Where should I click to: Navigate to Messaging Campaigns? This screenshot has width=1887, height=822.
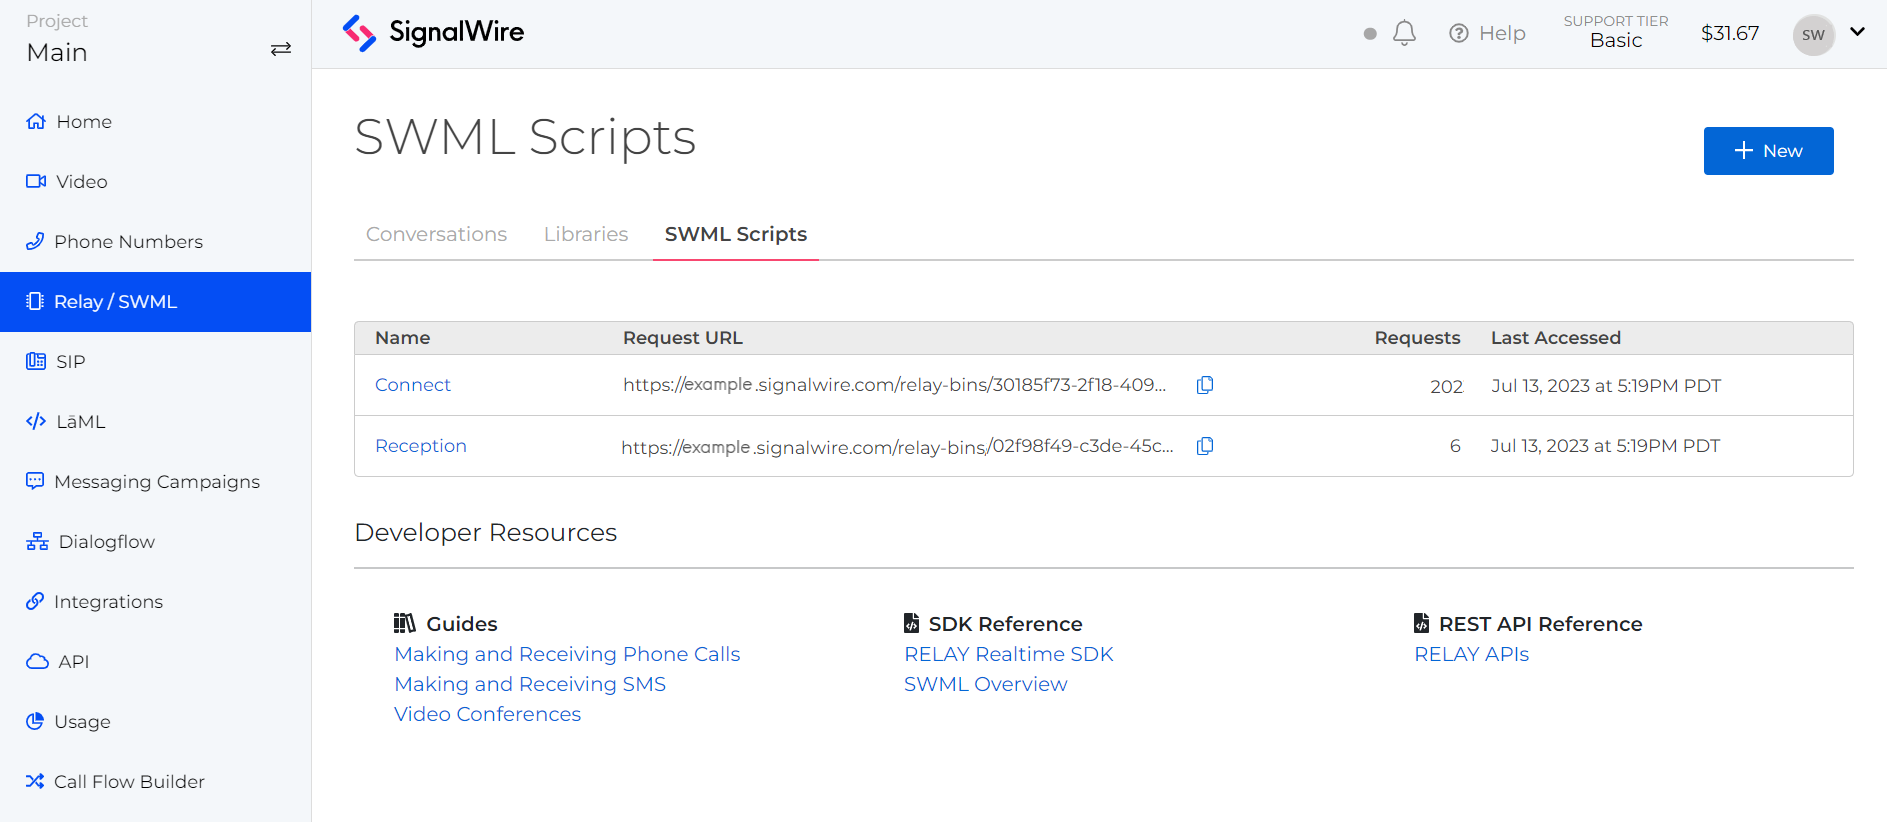(156, 482)
